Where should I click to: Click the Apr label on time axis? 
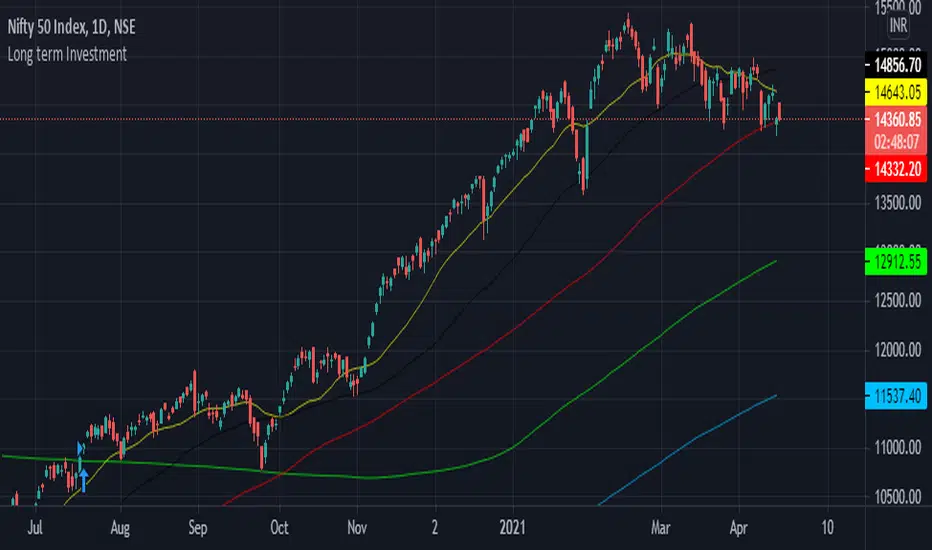(738, 527)
